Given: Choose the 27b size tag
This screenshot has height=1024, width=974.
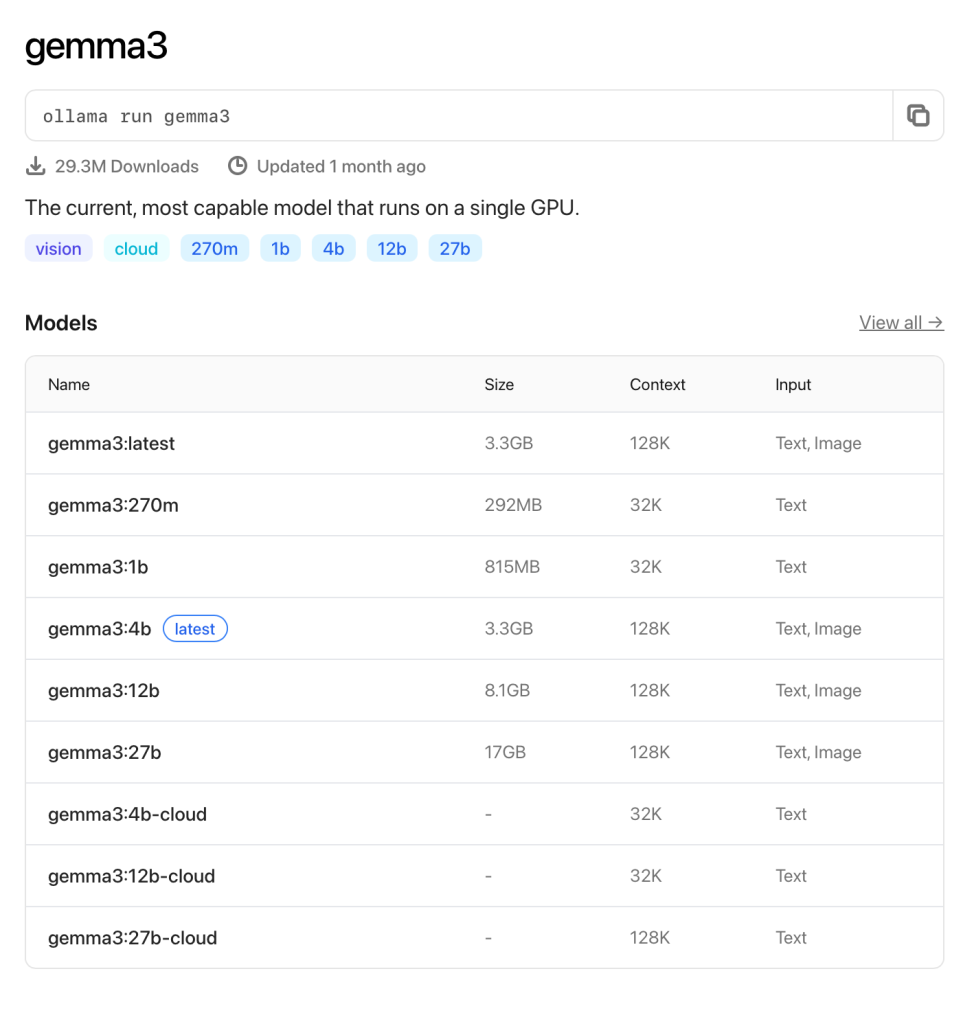Looking at the screenshot, I should 454,249.
